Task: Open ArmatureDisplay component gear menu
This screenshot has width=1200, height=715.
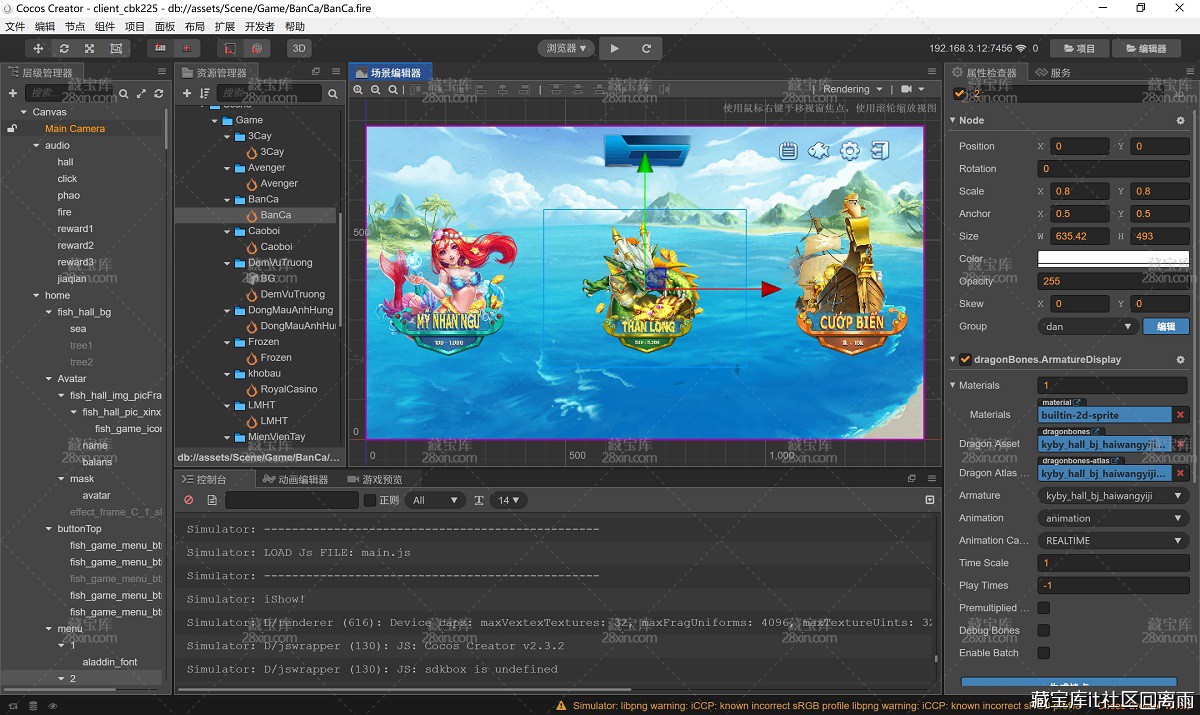Action: click(1180, 360)
